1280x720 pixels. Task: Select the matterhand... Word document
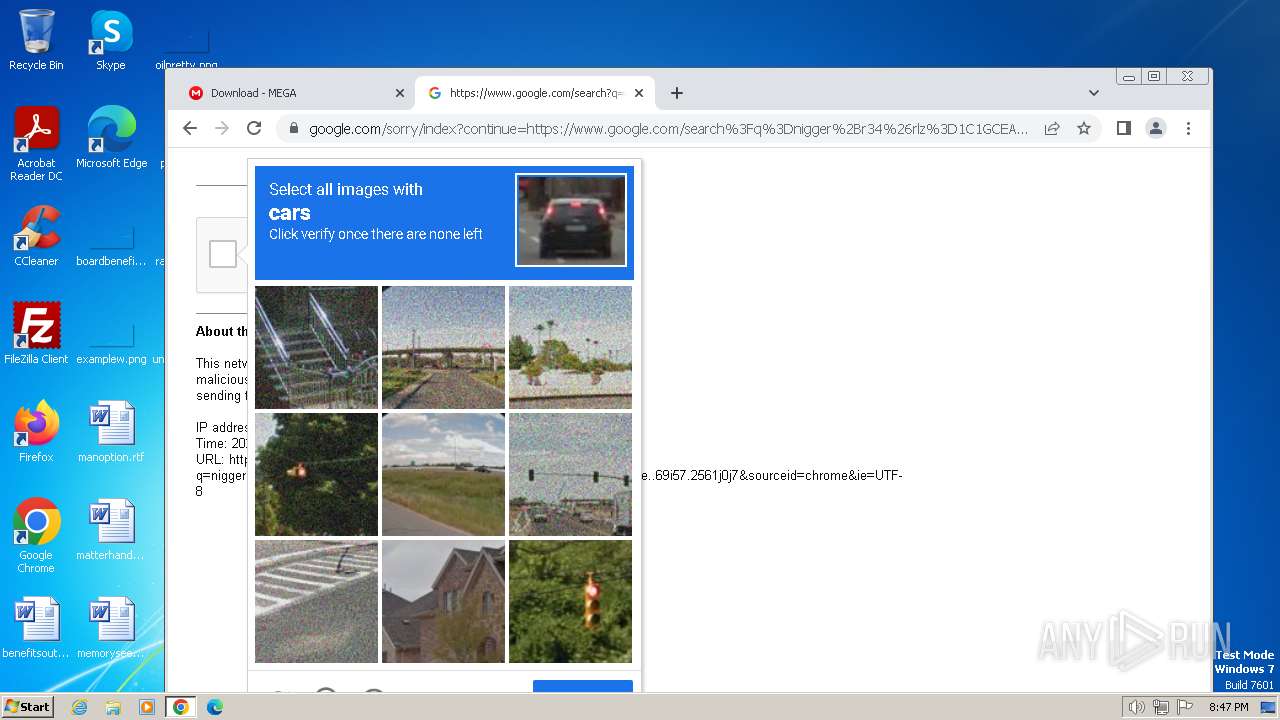pyautogui.click(x=111, y=530)
